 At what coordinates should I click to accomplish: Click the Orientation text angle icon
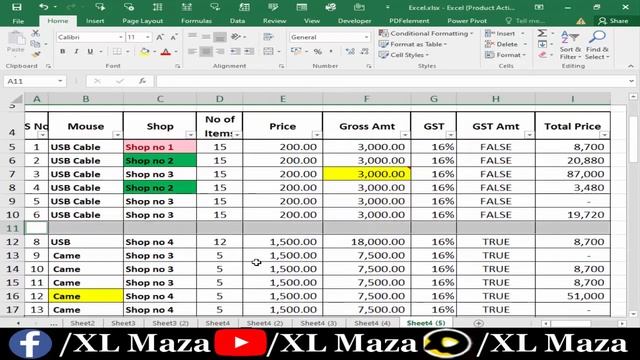(x=236, y=37)
